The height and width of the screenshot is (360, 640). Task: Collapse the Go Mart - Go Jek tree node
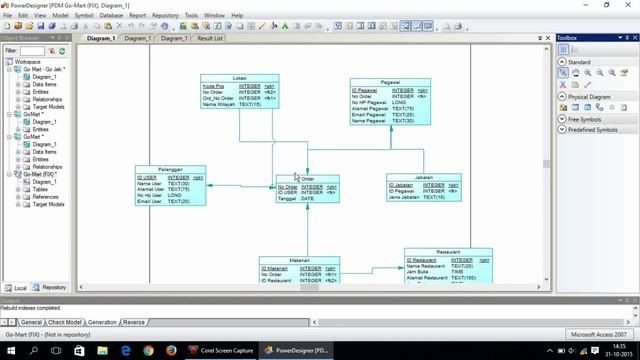pos(9,69)
